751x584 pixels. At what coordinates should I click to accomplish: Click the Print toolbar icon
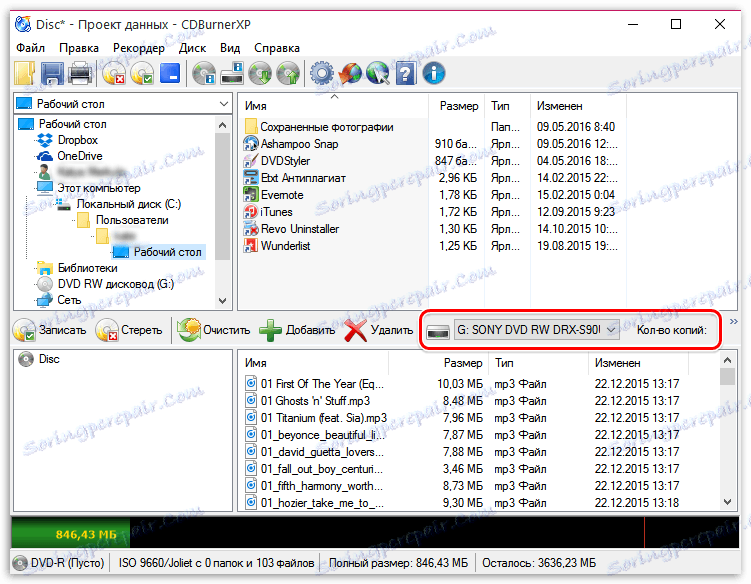click(80, 74)
